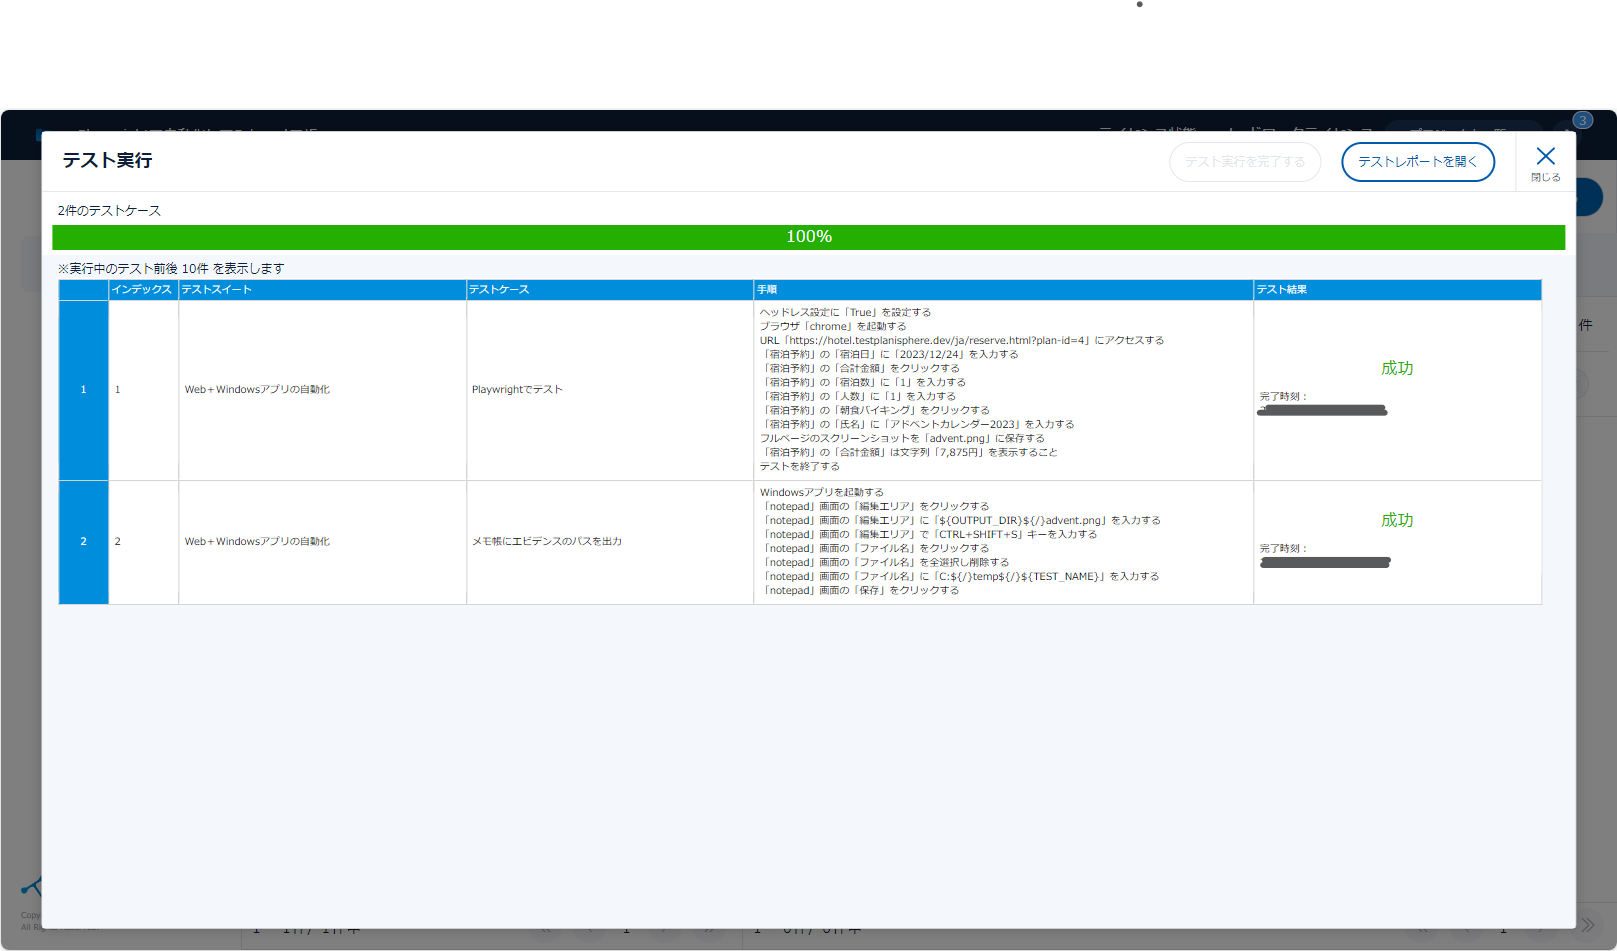
Task: Select the テストスイート column header
Action: tap(322, 290)
